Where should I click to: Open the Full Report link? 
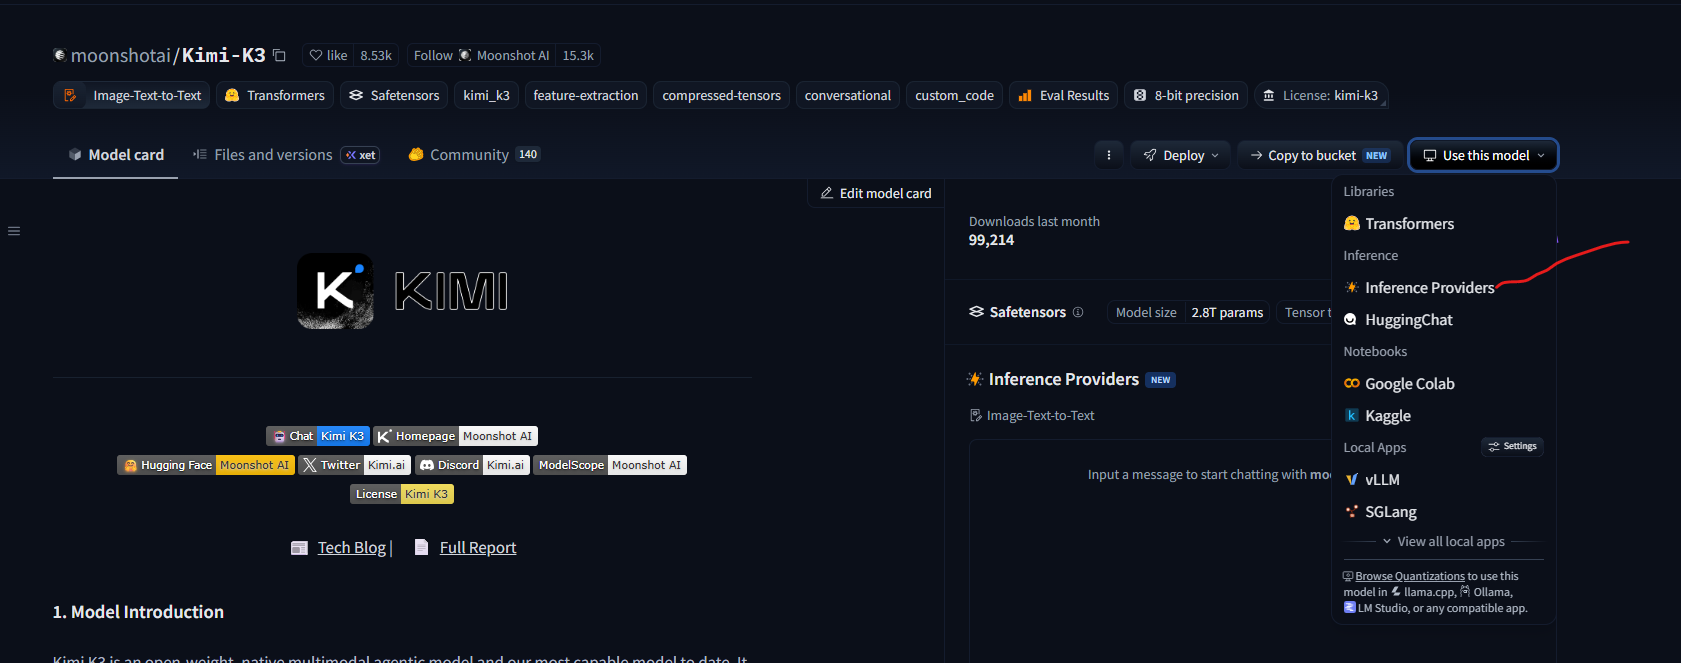(478, 548)
